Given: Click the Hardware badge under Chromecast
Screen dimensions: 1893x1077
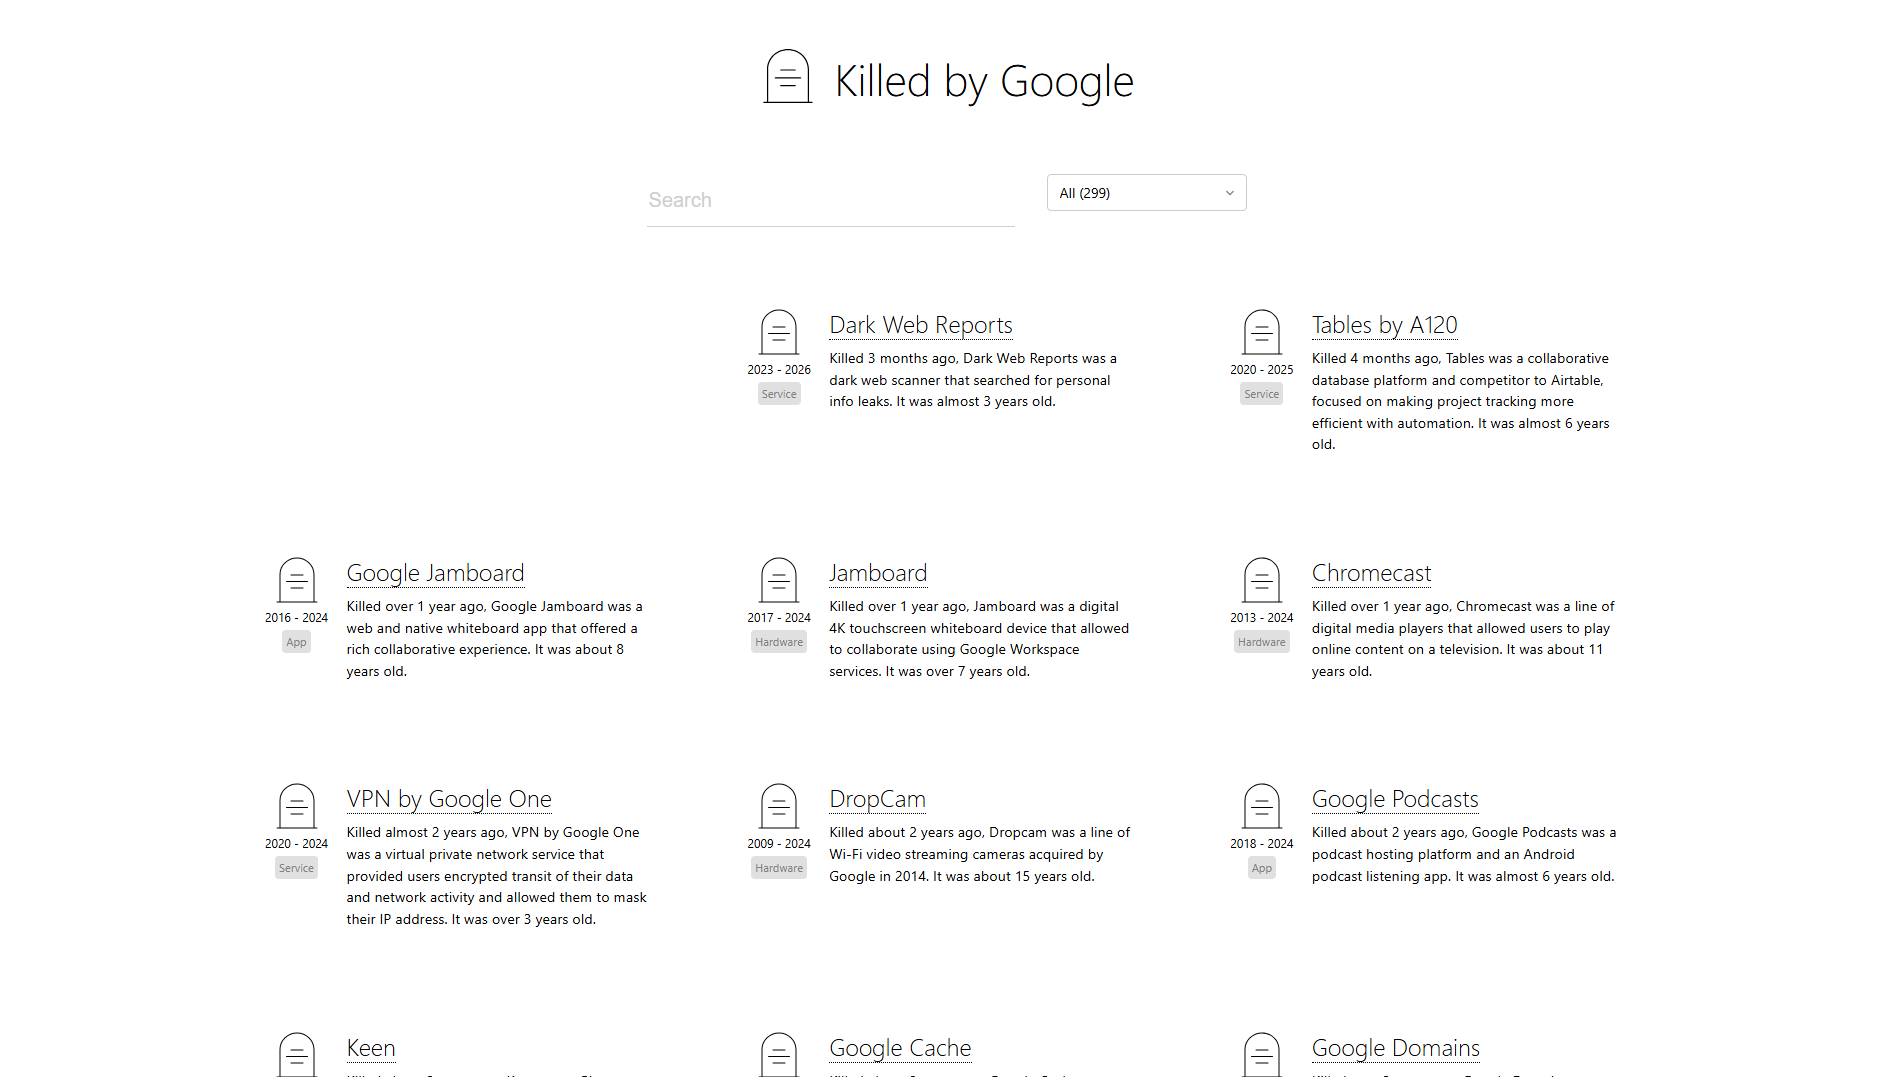Looking at the screenshot, I should 1261,642.
